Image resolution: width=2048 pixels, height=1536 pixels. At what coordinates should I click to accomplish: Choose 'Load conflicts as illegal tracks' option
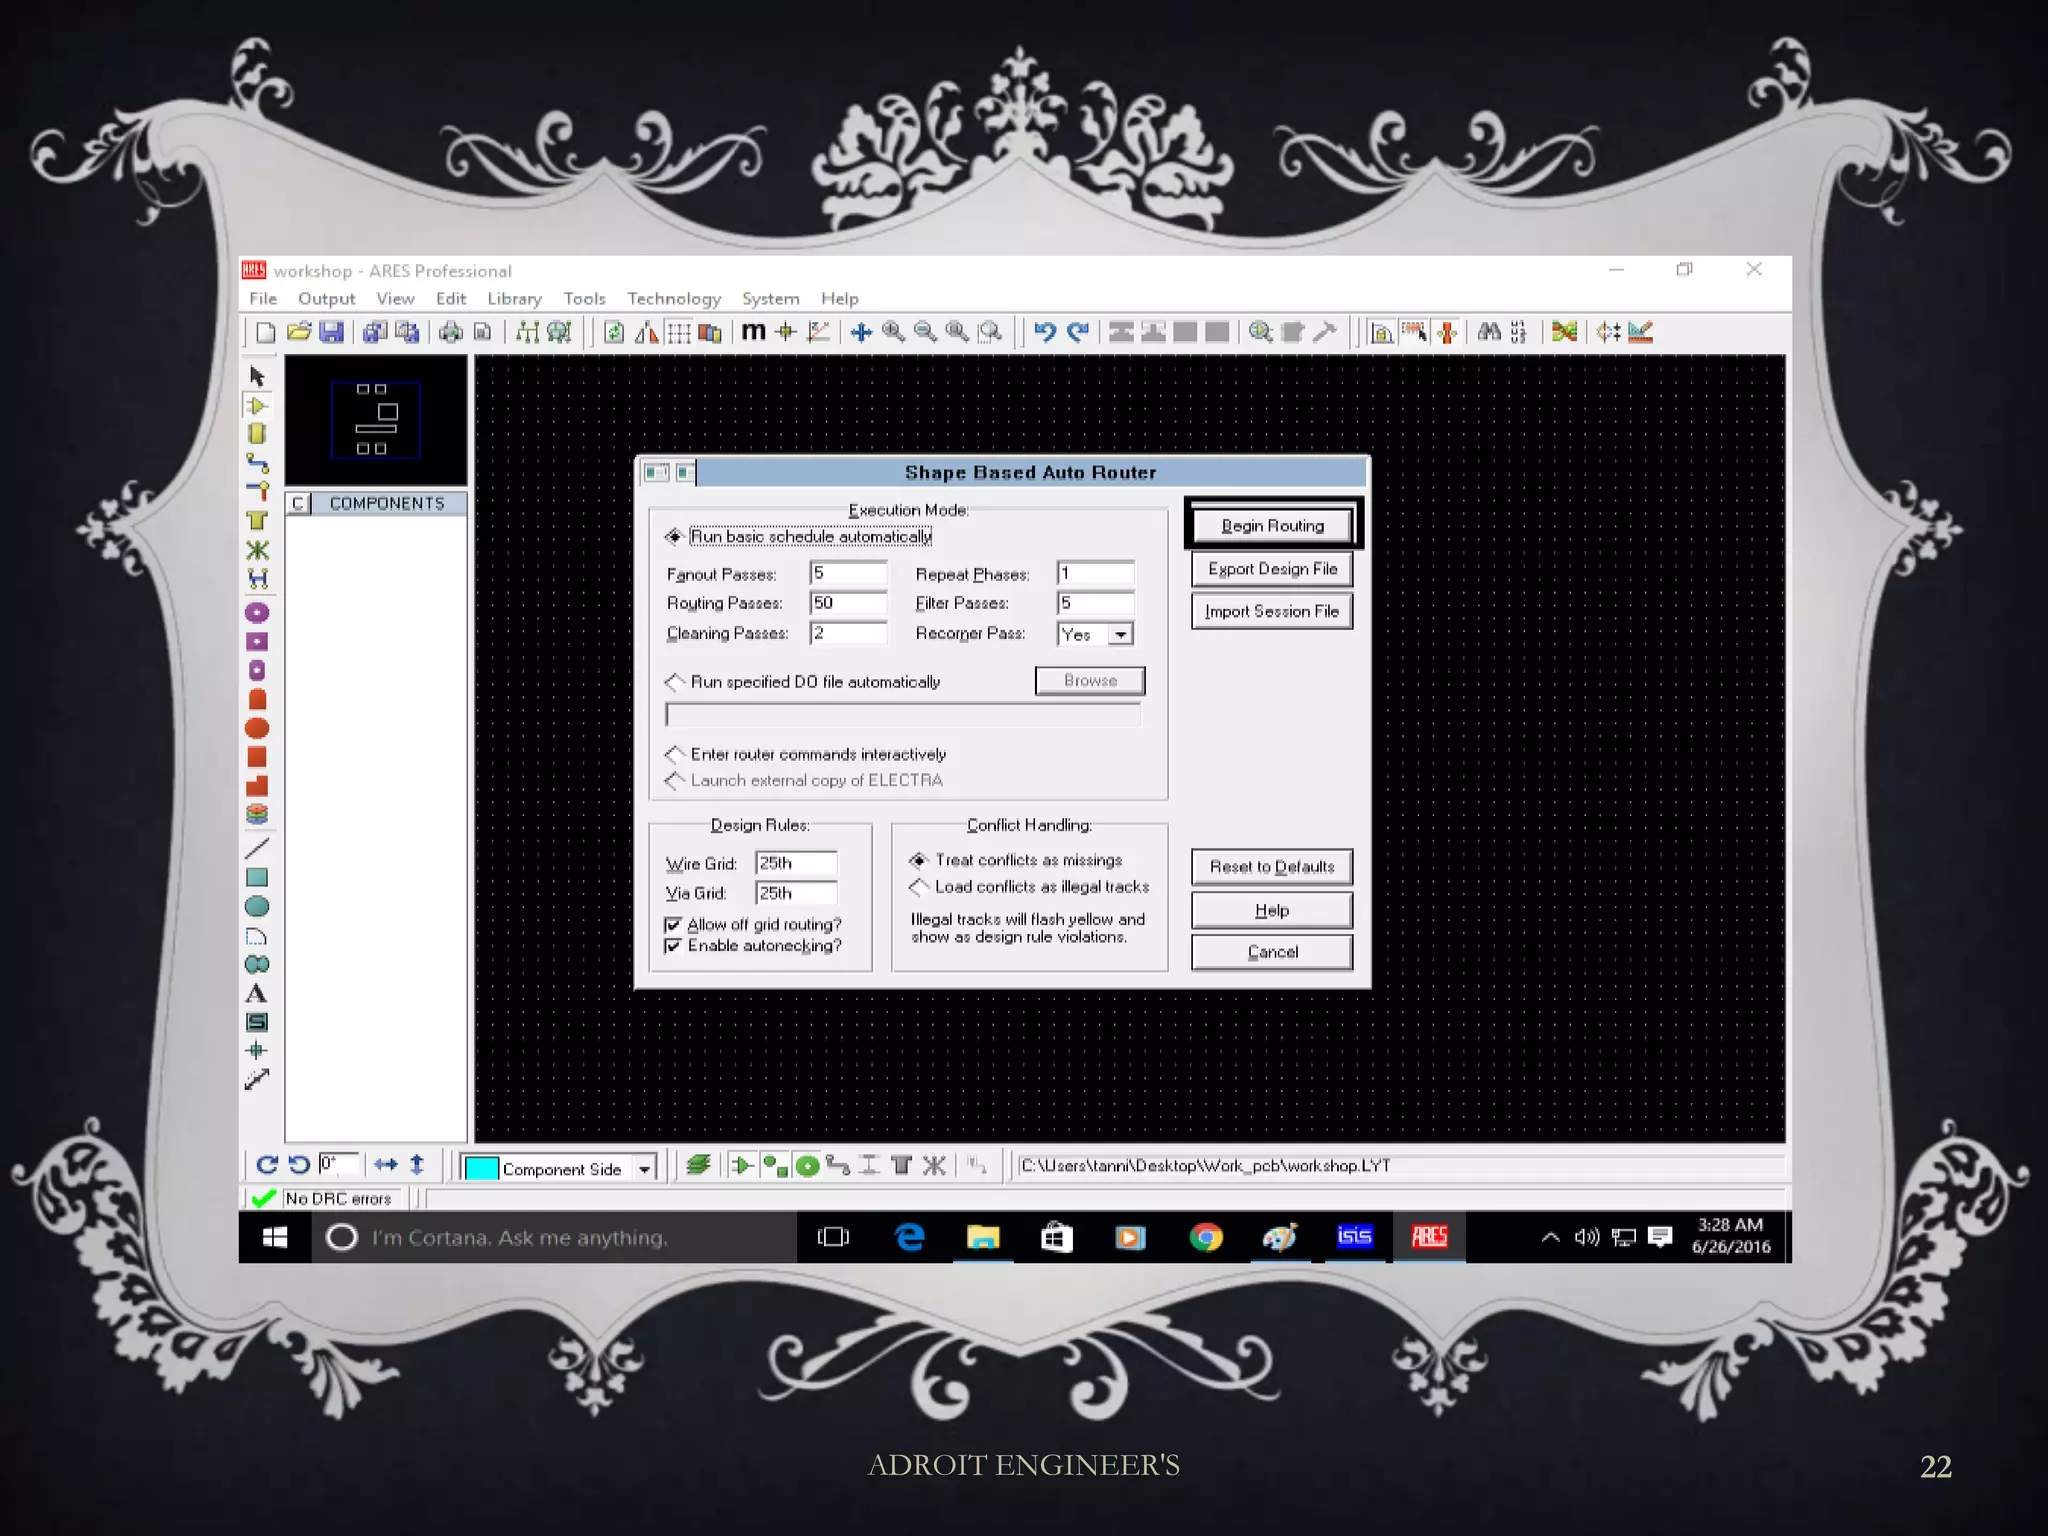click(919, 887)
